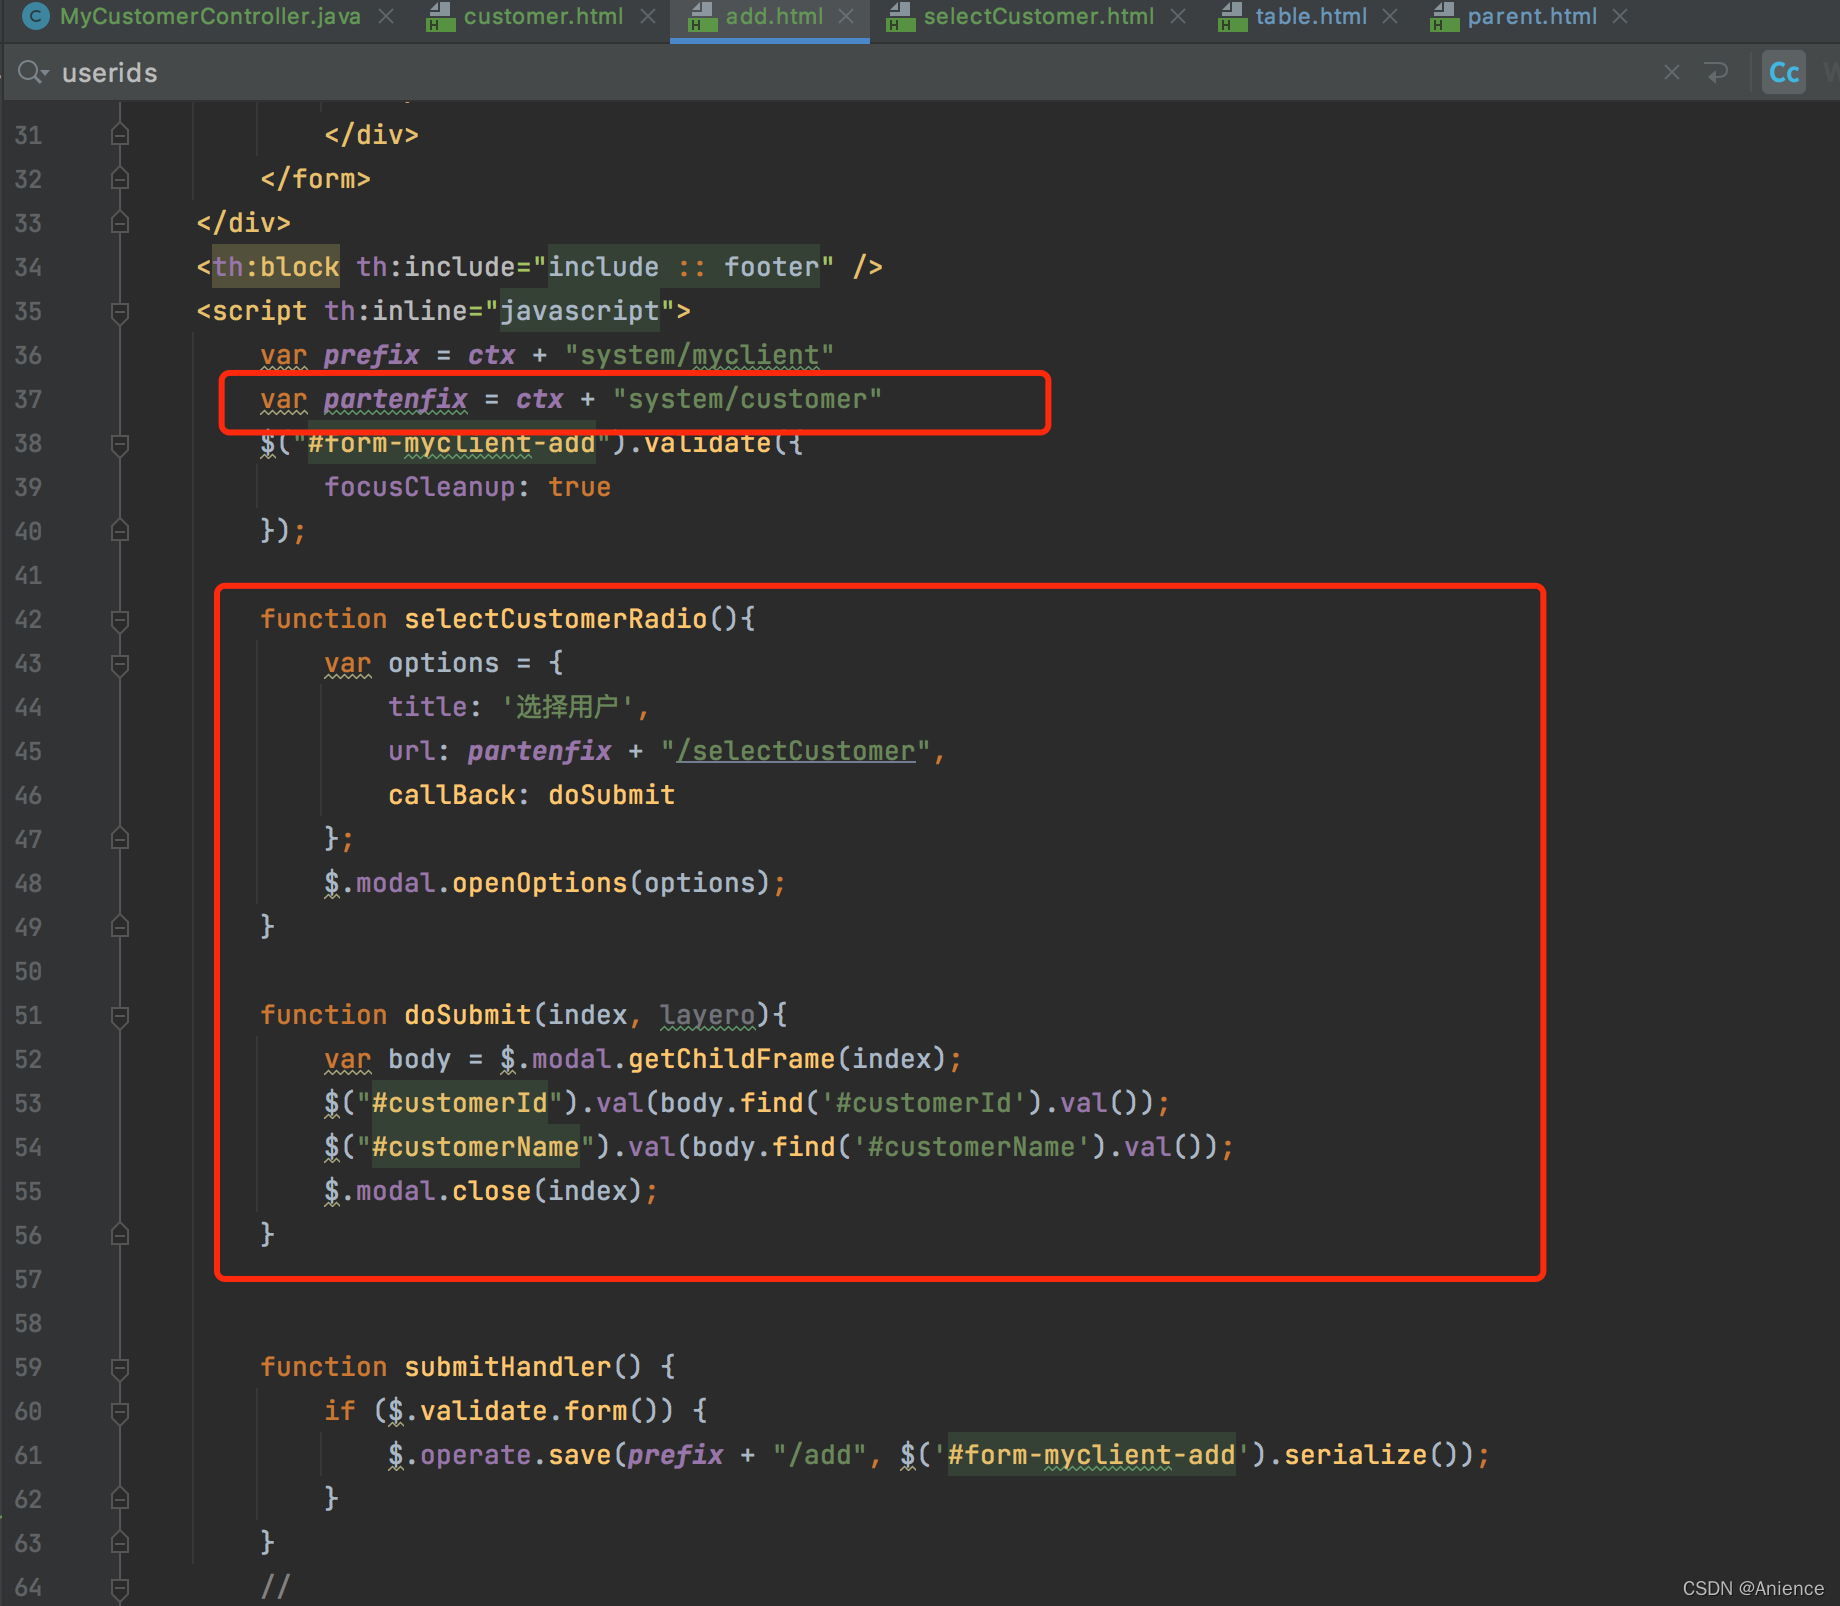
Task: Click the search magnifier history icon
Action: 32,72
